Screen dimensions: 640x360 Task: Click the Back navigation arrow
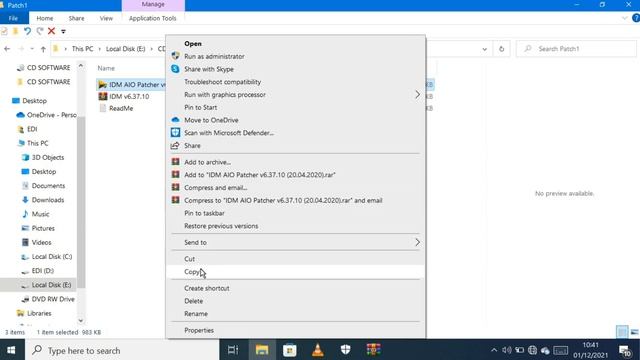(7, 49)
